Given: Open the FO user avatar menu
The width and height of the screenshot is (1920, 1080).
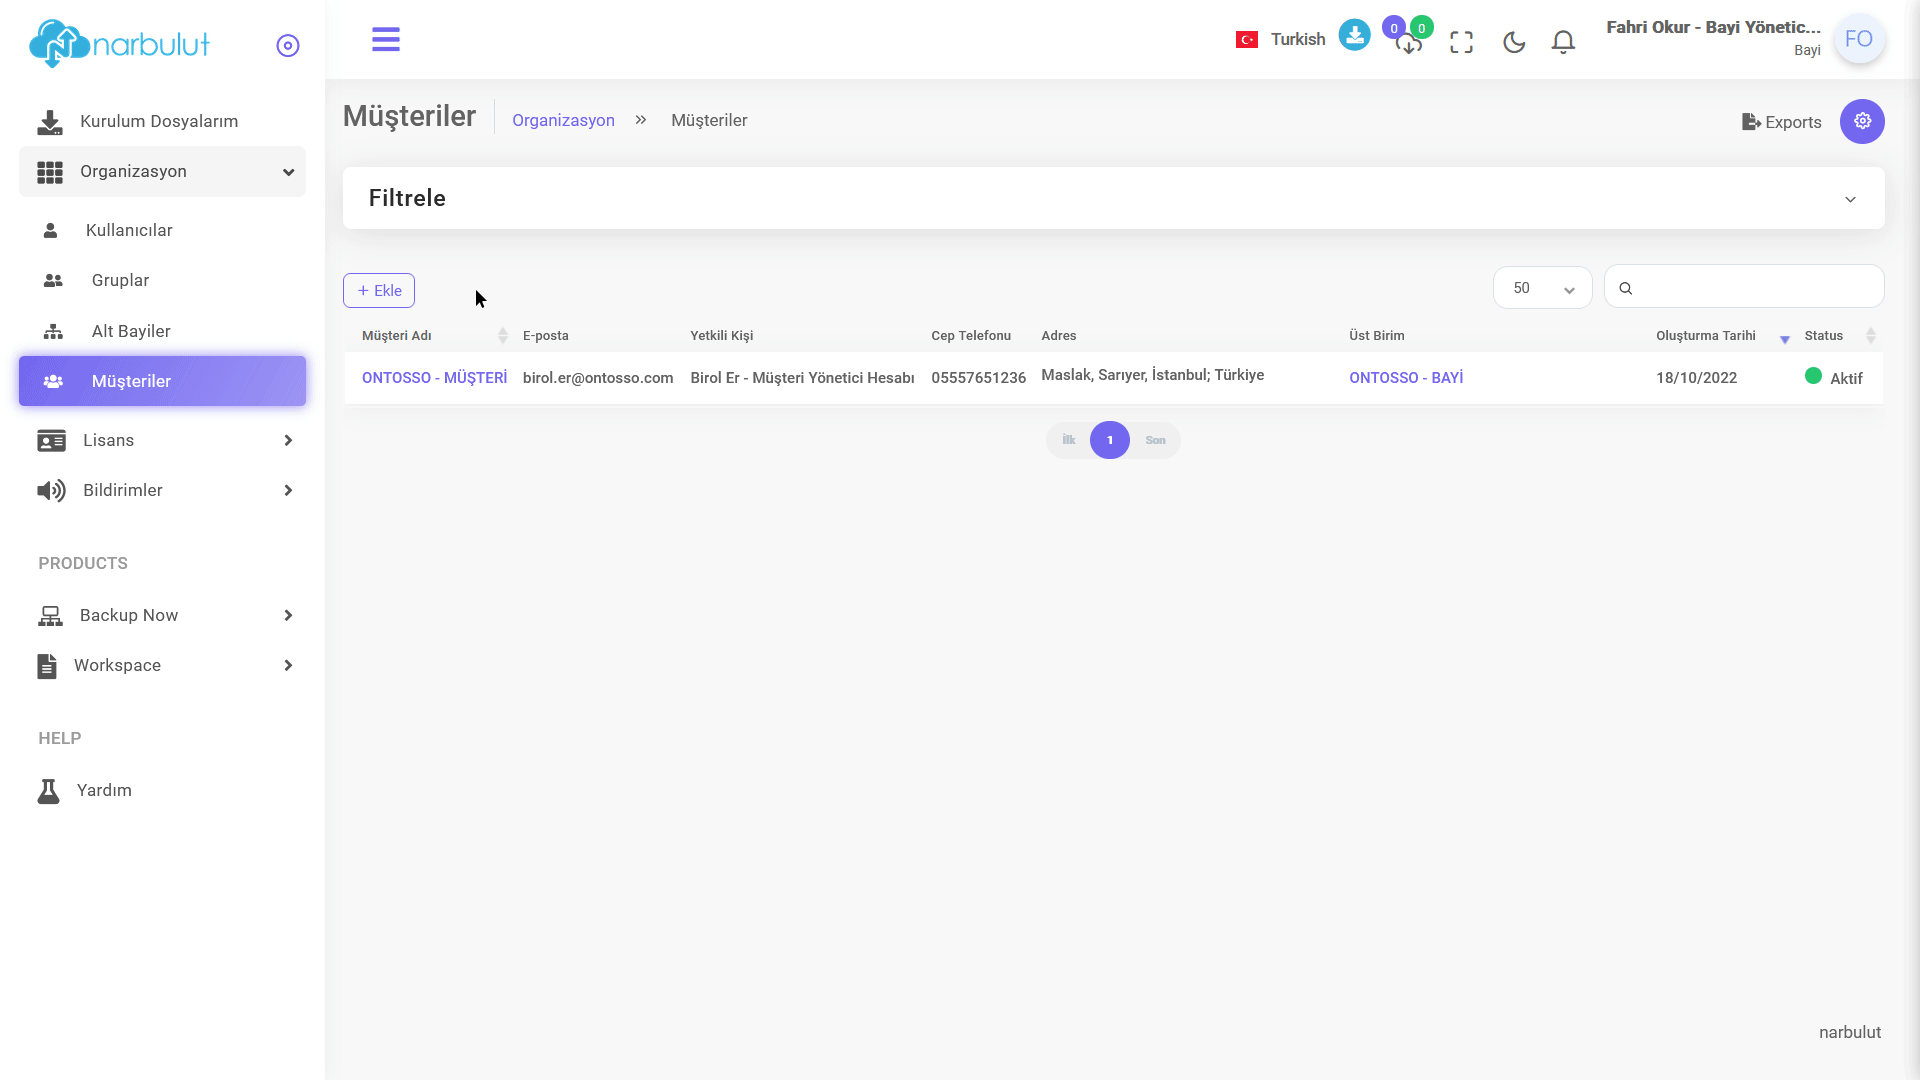Looking at the screenshot, I should pyautogui.click(x=1859, y=39).
